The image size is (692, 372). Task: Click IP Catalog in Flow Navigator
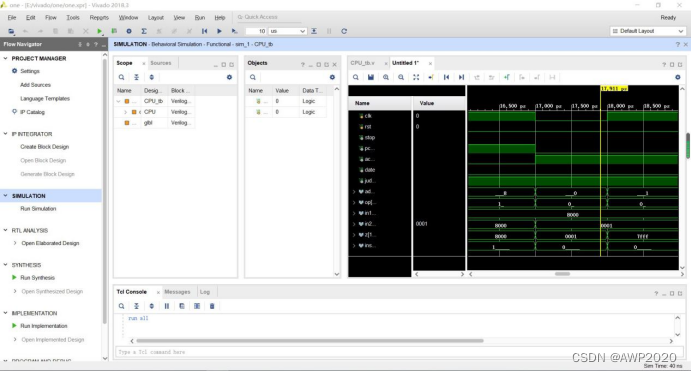tap(32, 112)
